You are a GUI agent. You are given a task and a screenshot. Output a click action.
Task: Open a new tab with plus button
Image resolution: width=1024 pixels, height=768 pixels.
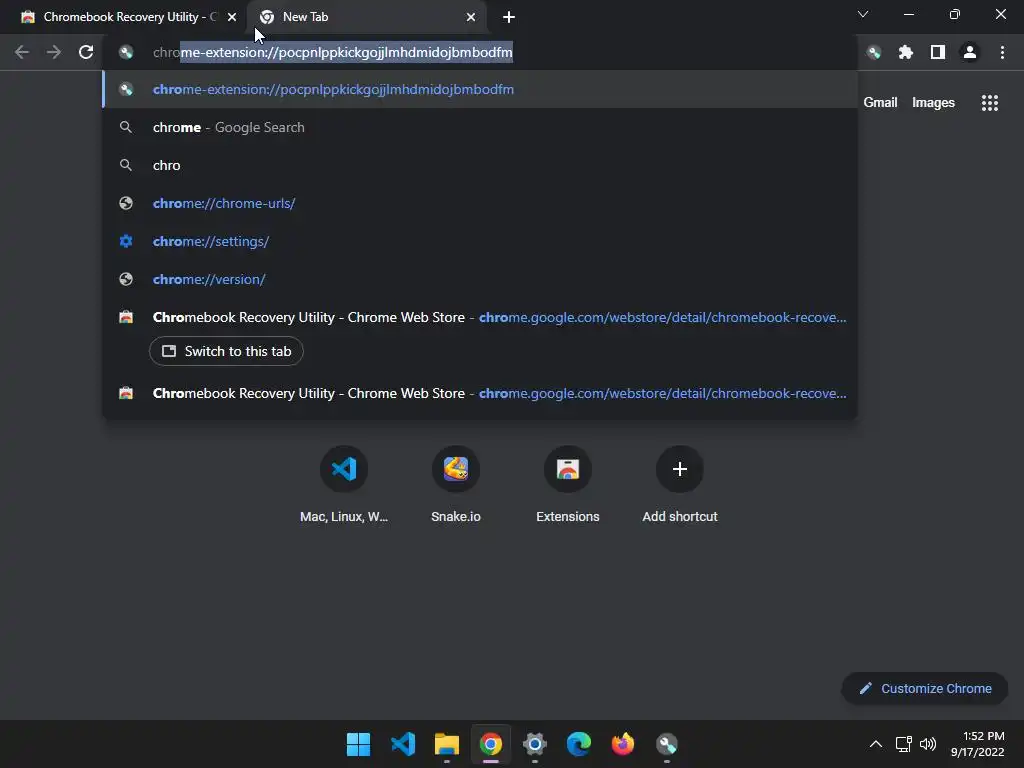[x=509, y=17]
